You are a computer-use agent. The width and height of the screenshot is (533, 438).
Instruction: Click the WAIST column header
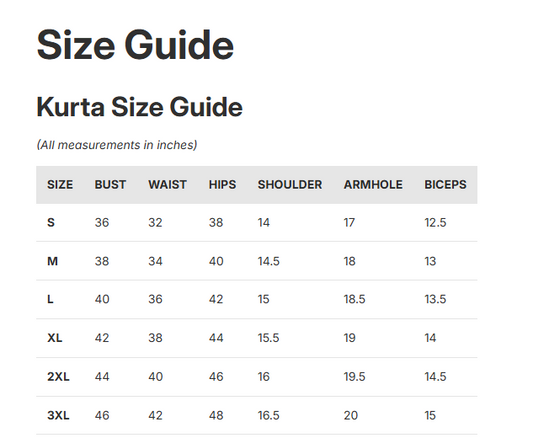pos(167,185)
